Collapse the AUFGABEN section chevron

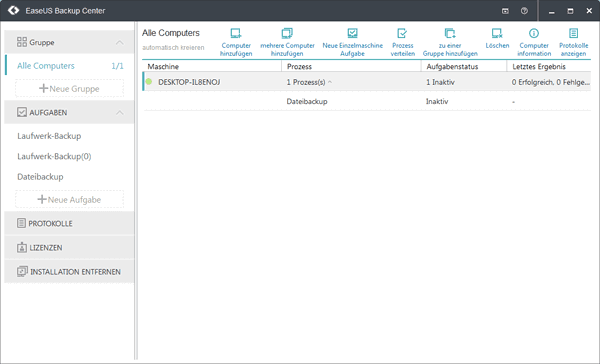point(120,113)
